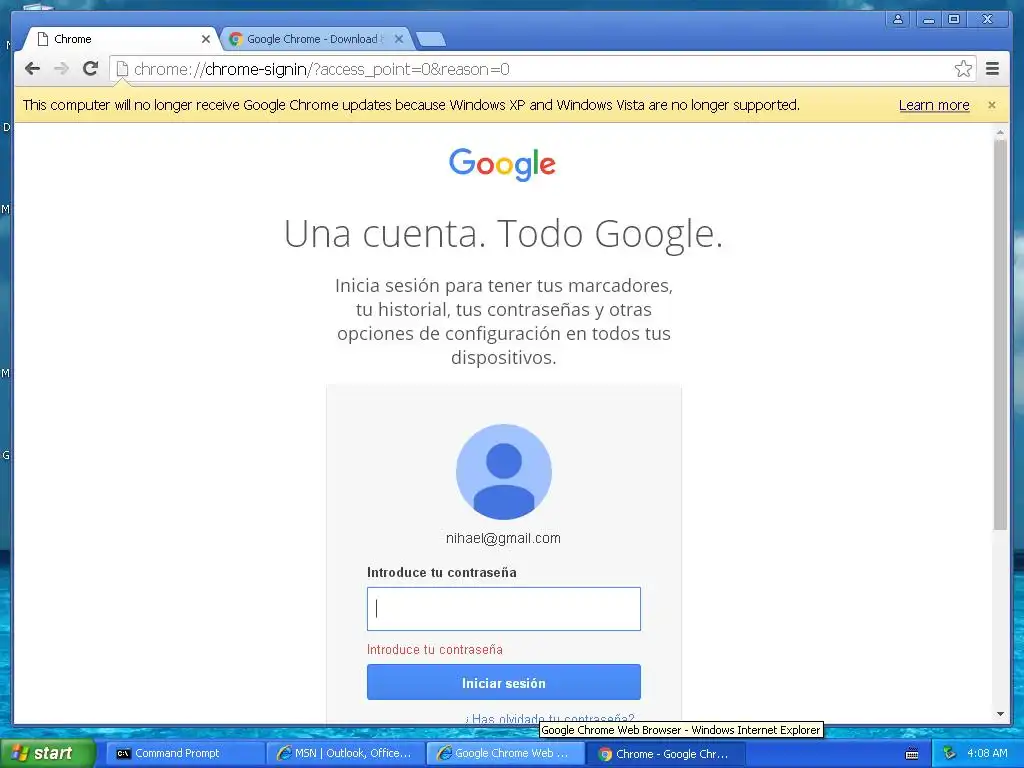Click the nihael@gmail.com email text

[503, 538]
